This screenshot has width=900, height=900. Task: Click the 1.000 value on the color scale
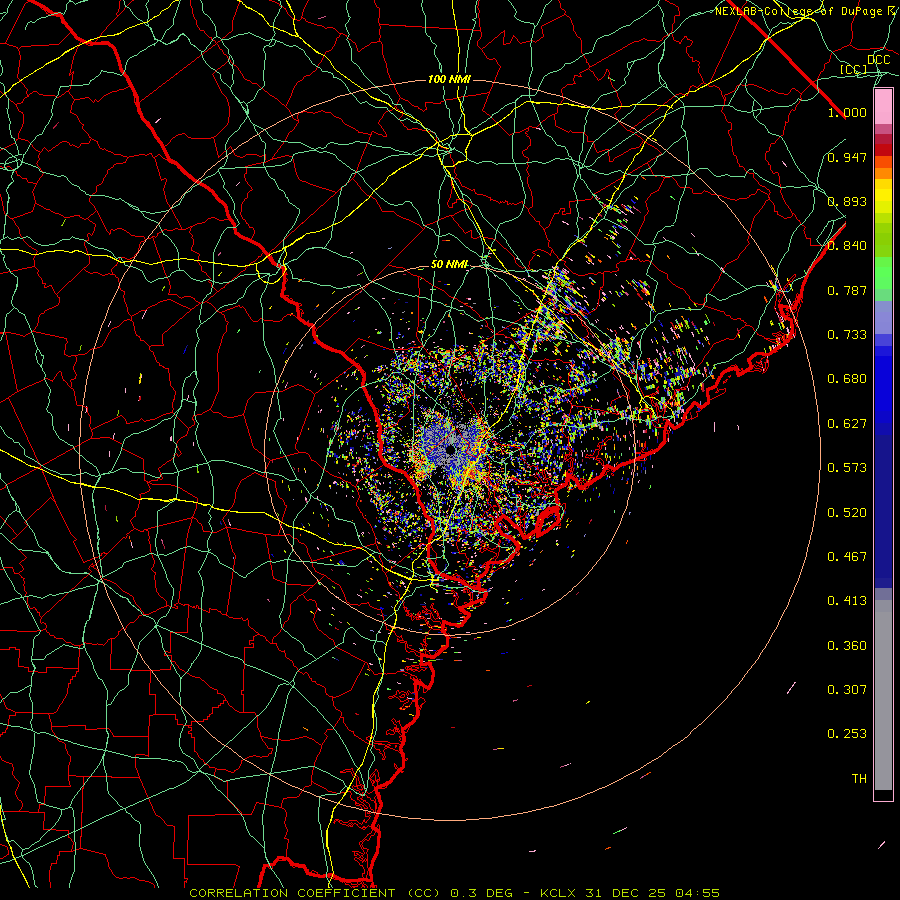click(847, 112)
